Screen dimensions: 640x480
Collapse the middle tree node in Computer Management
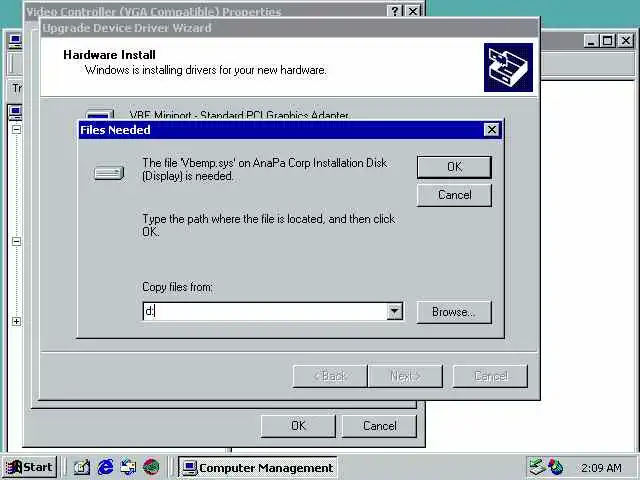(x=16, y=241)
